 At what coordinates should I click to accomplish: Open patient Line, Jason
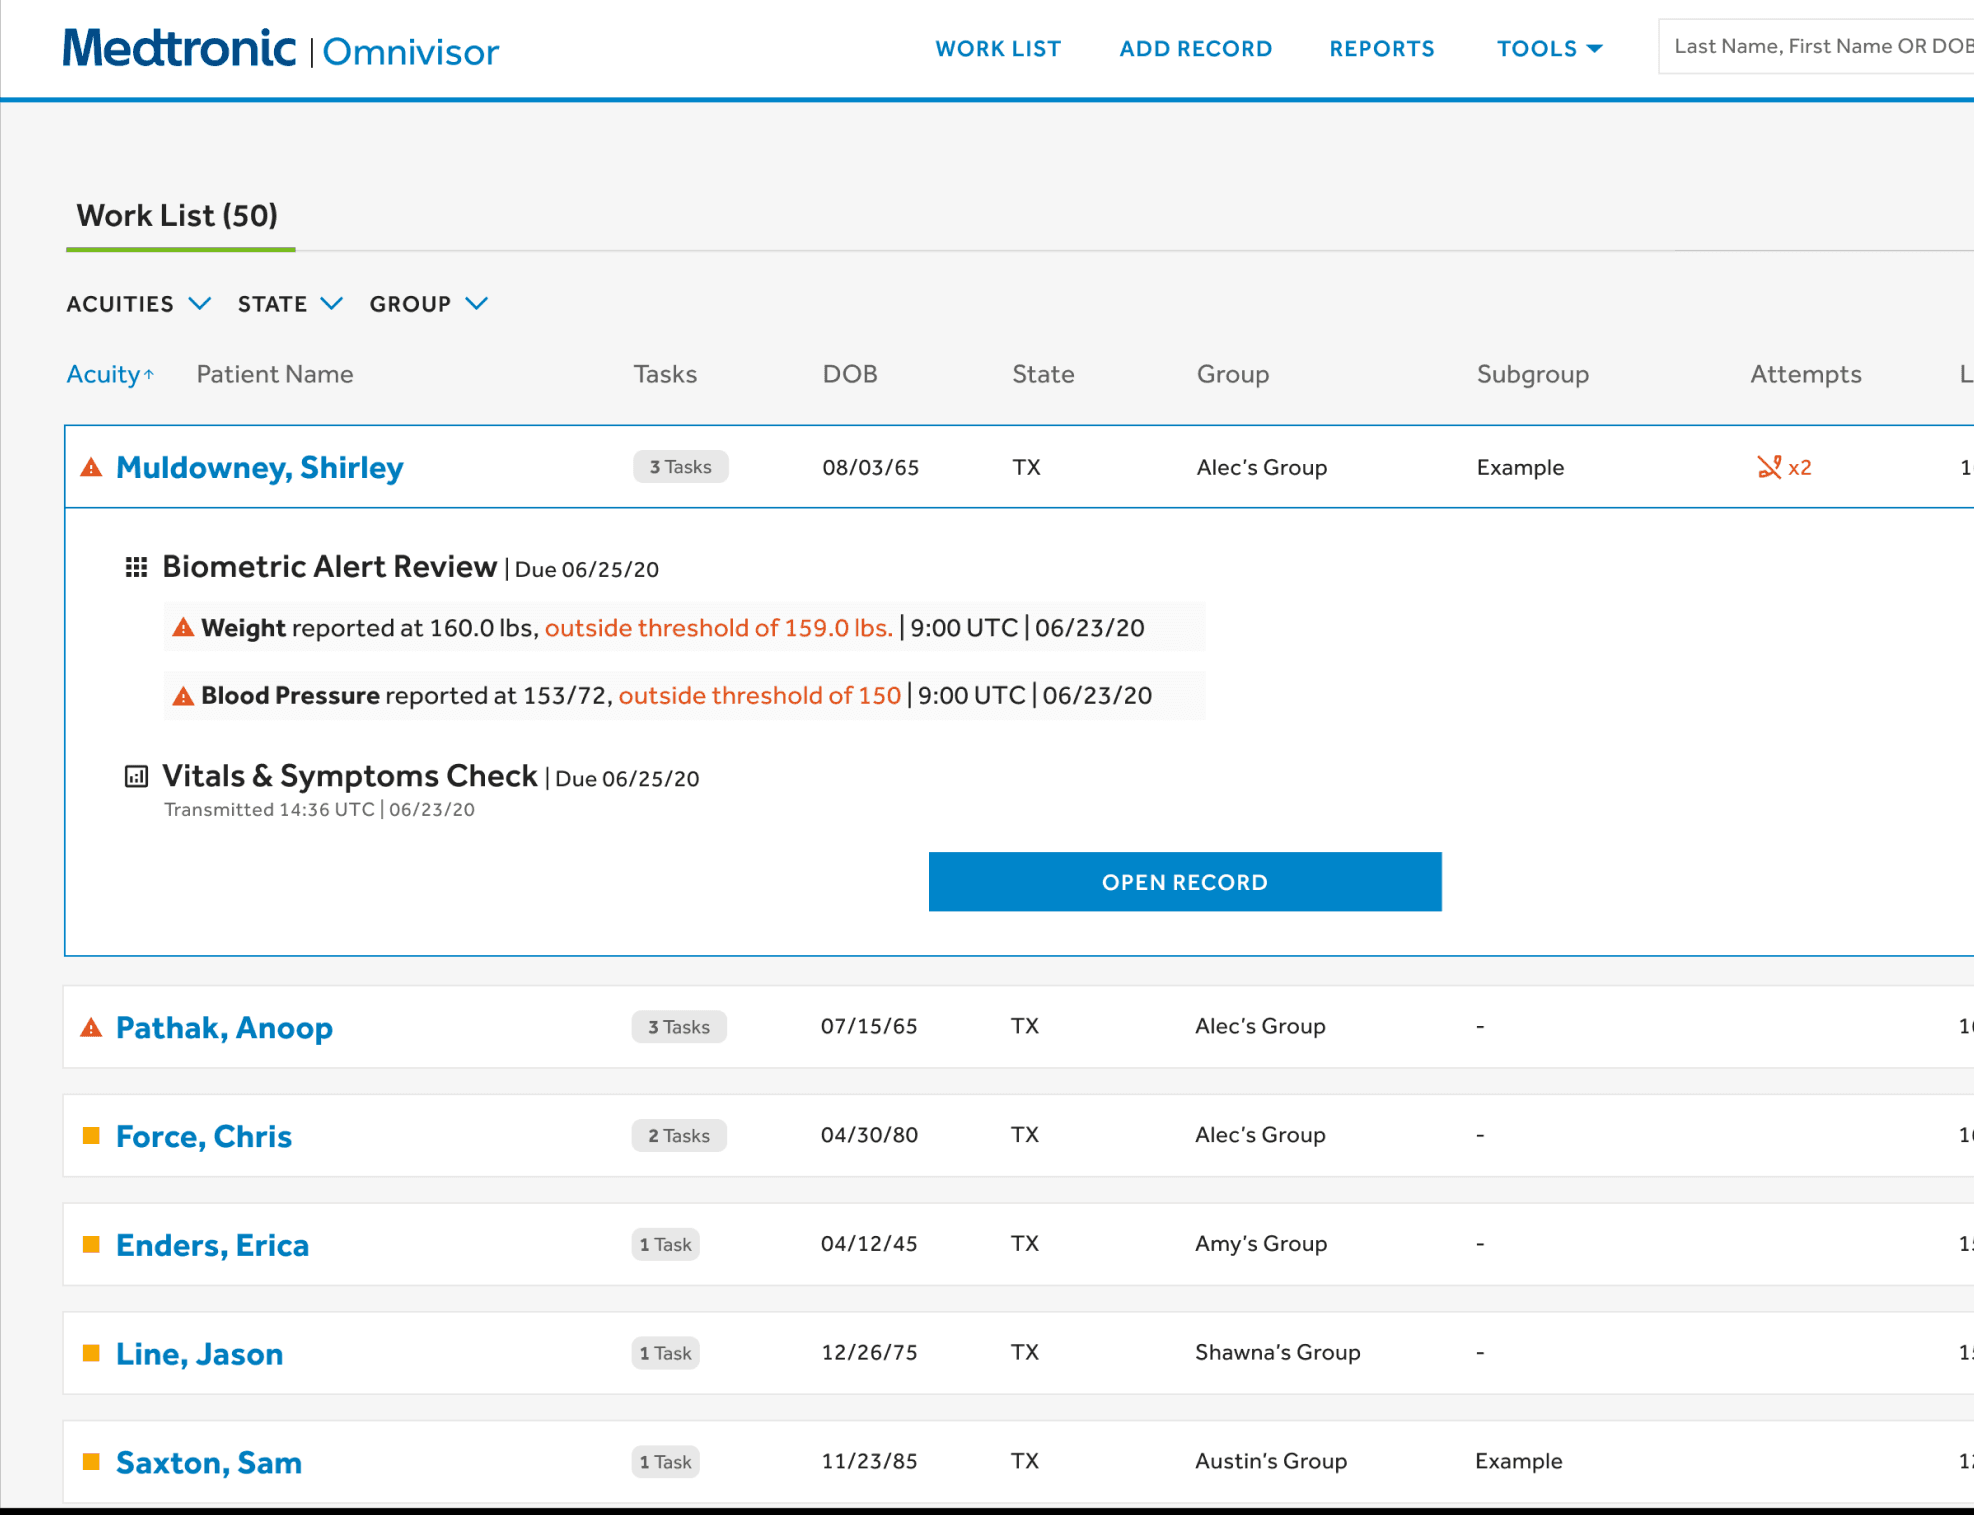(x=199, y=1354)
